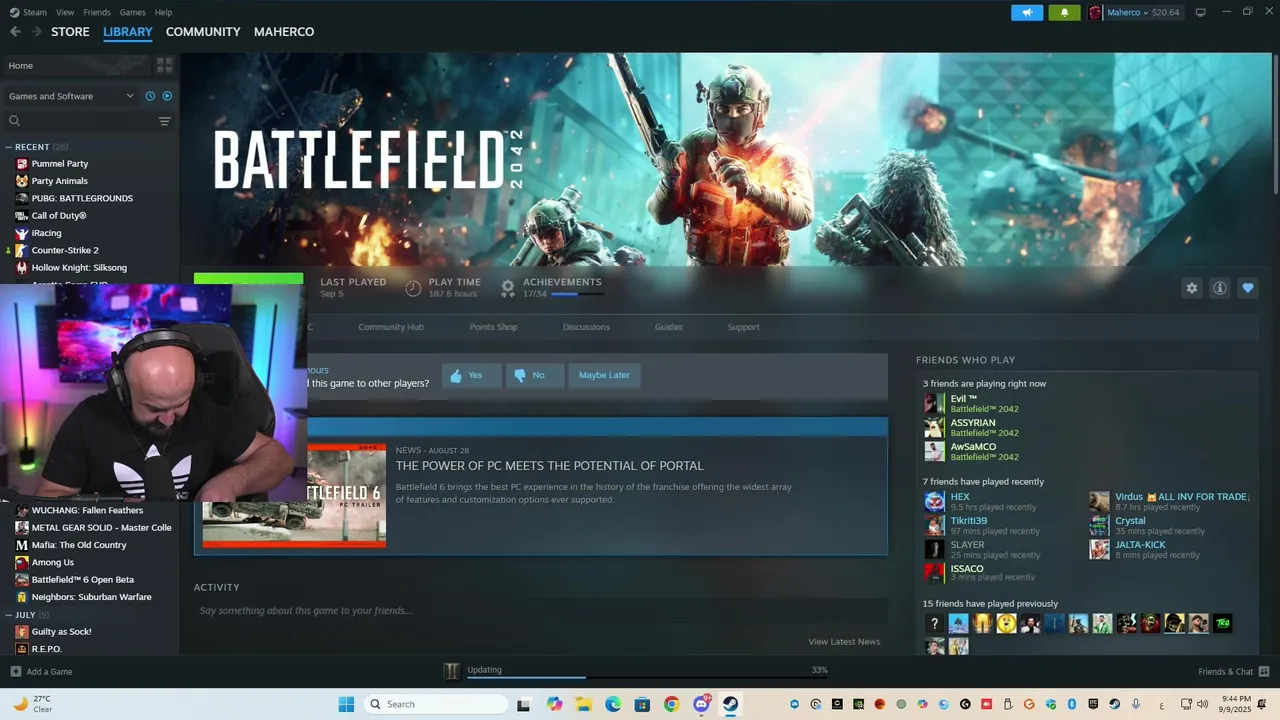
Task: Select Hollow Knight: Silksong in library
Action: point(79,268)
